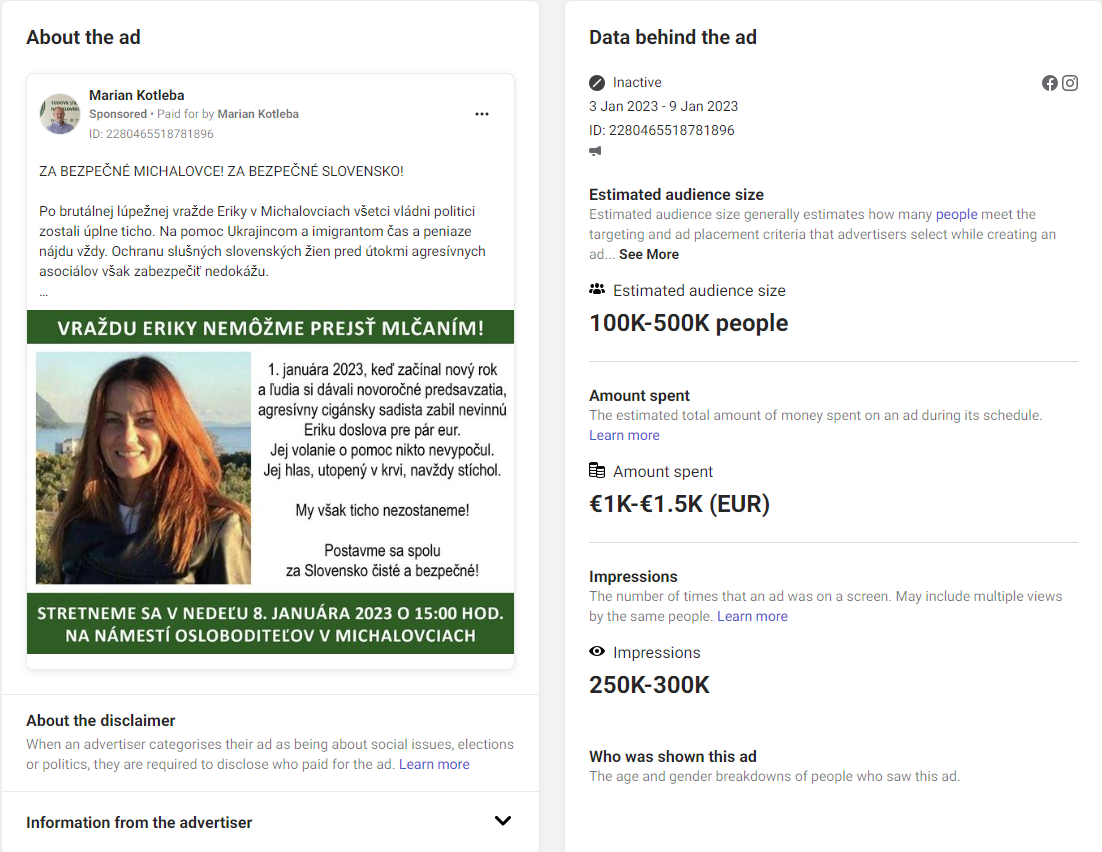
Task: Click the people icon beside Estimated audience size
Action: [597, 290]
